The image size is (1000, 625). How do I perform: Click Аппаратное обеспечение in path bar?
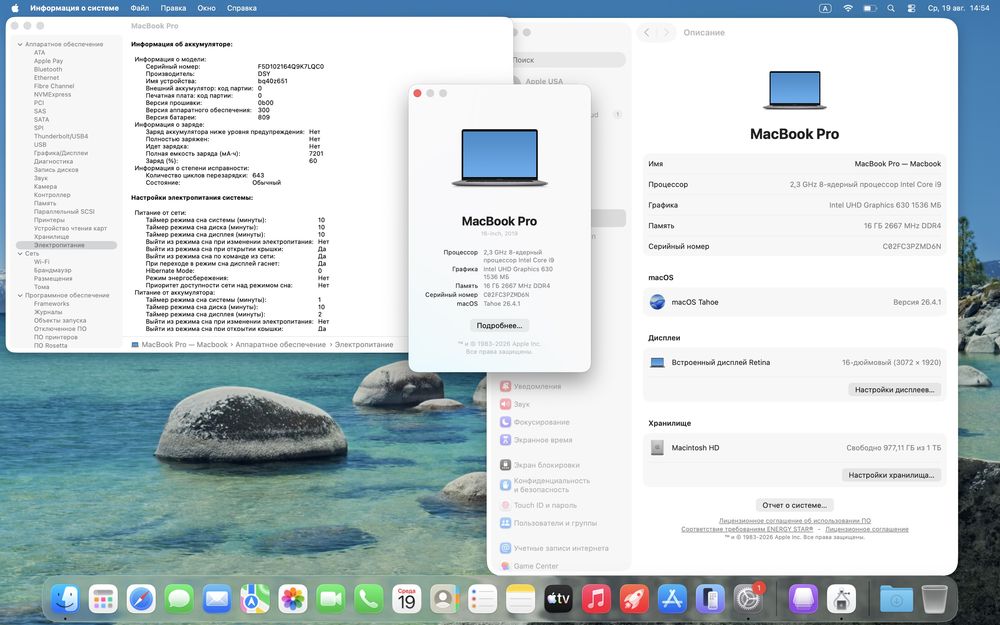coord(281,344)
